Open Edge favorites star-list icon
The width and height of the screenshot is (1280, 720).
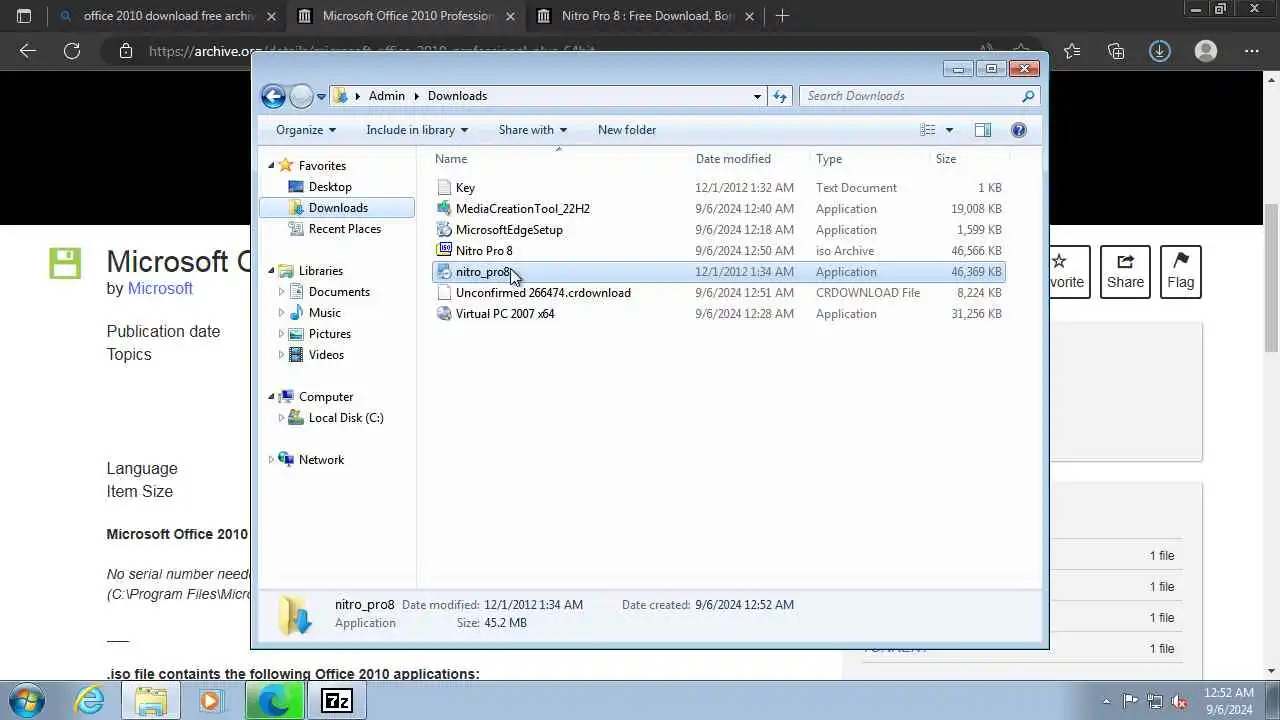coord(1072,51)
